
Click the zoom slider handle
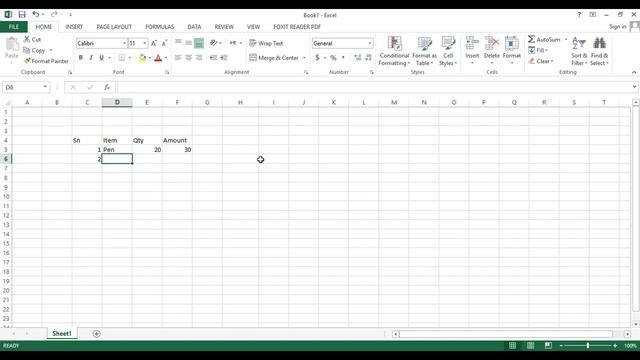[588, 346]
